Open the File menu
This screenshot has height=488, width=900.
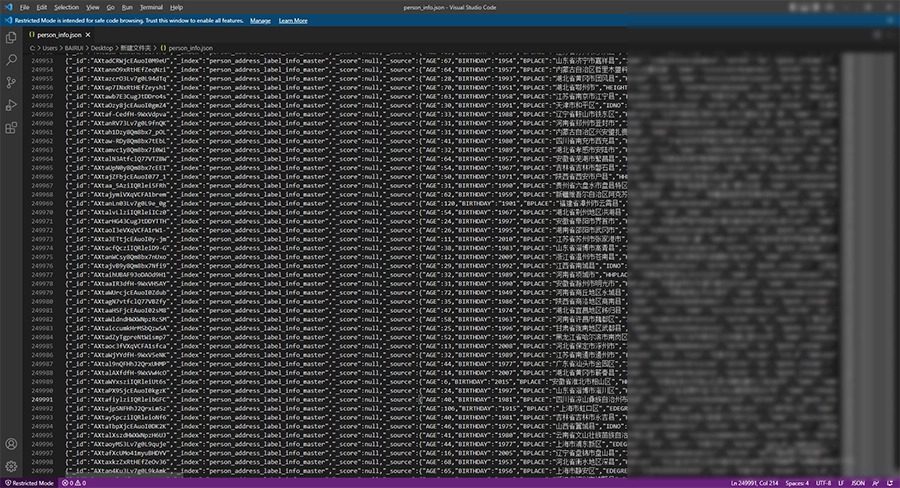click(x=25, y=7)
